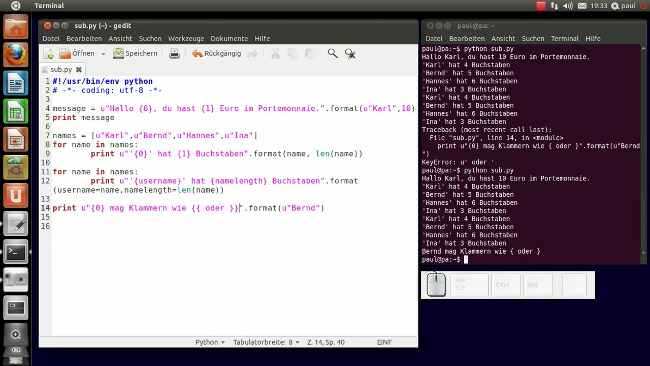Open terminal window Bearbeiten menu
The image size is (650, 366).
467,39
